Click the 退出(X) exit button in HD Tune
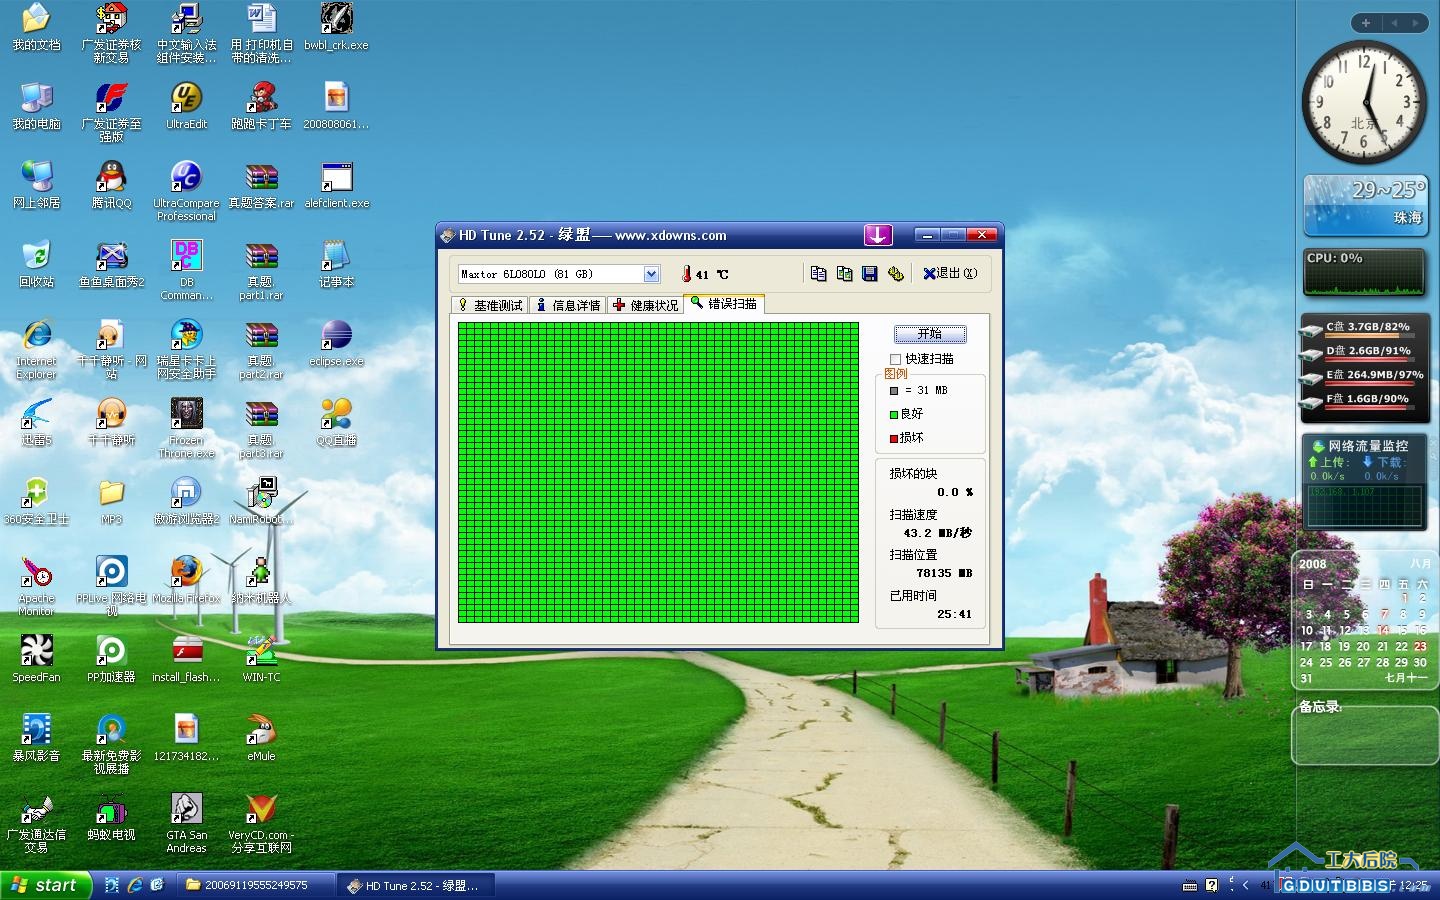 [x=950, y=273]
